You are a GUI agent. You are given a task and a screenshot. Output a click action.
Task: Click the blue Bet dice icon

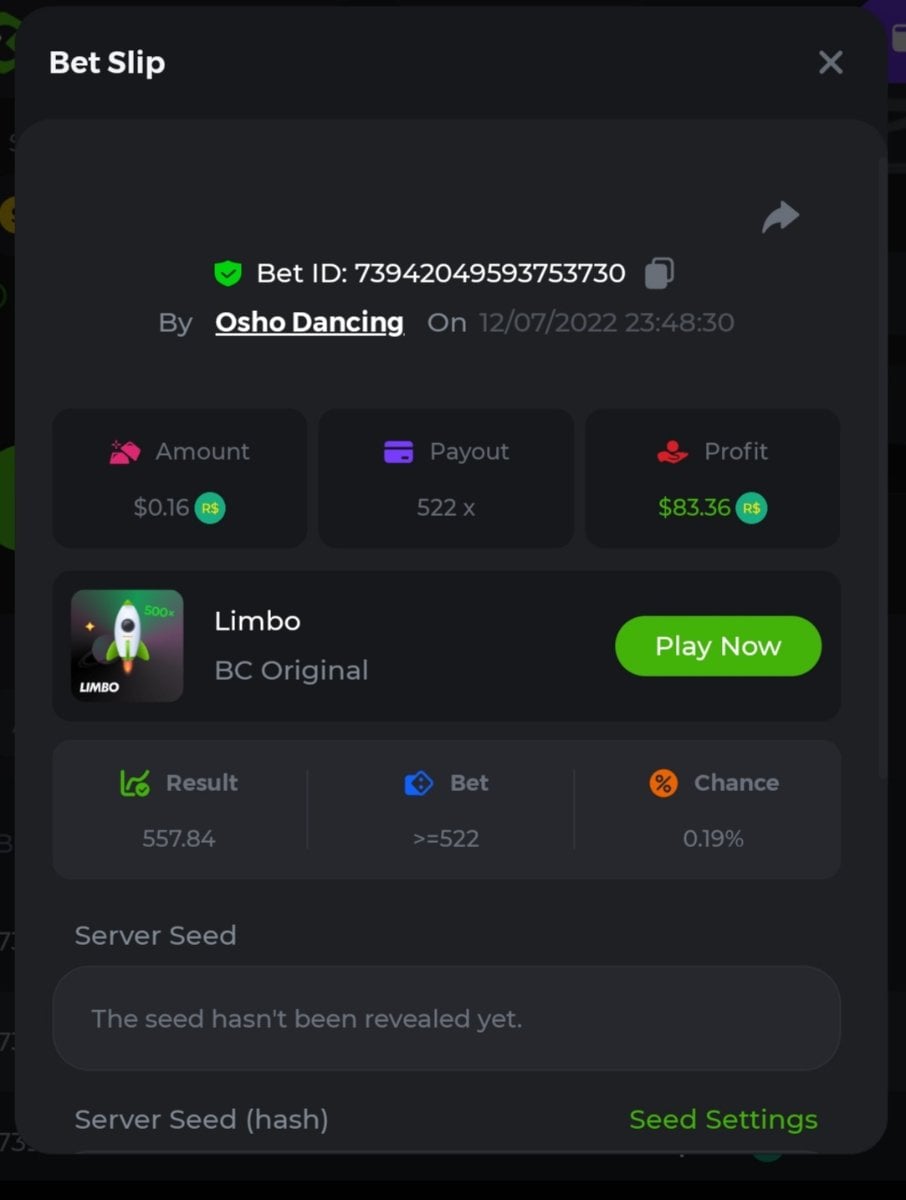coord(418,783)
